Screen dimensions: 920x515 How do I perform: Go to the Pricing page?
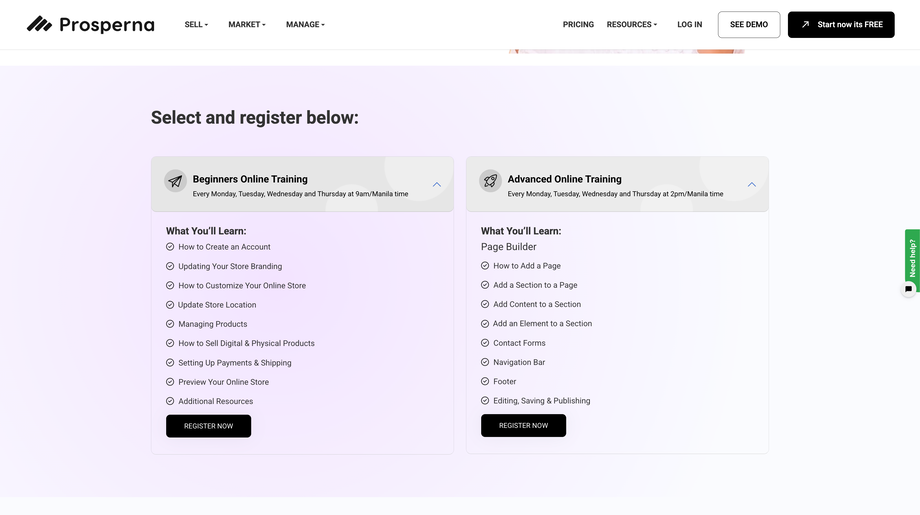578,24
